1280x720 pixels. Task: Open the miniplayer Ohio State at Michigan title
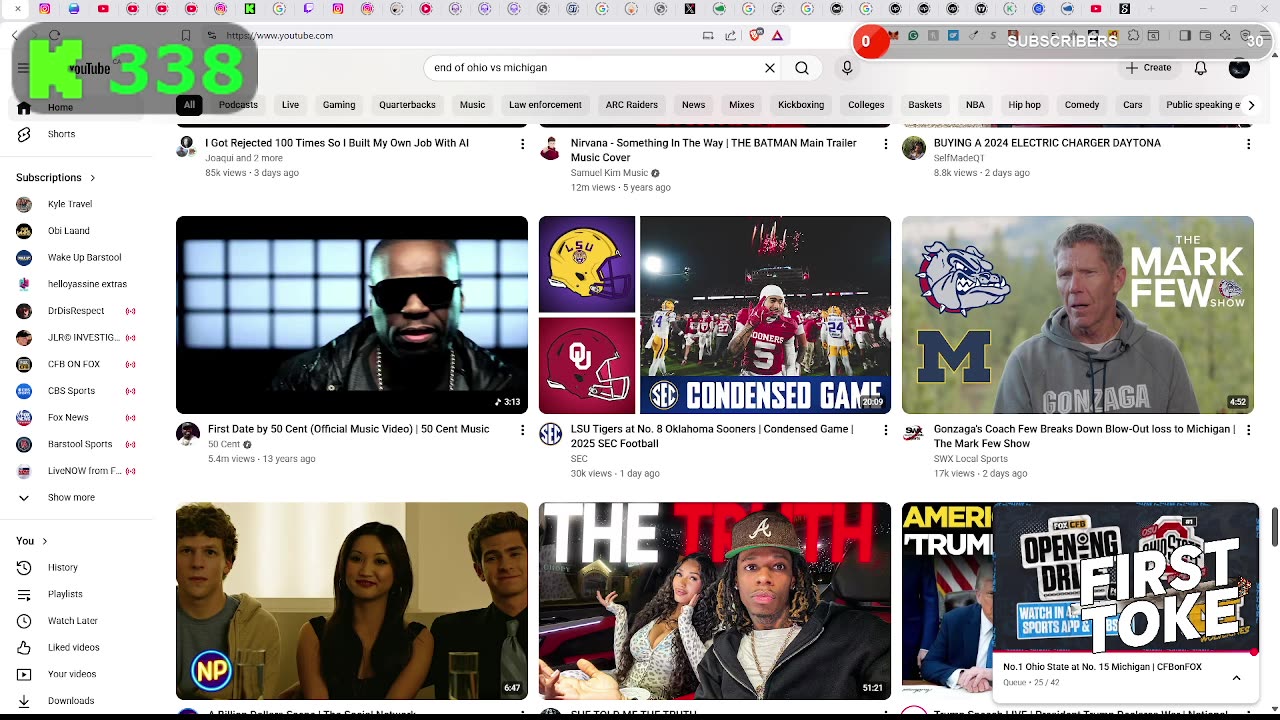pos(1102,667)
